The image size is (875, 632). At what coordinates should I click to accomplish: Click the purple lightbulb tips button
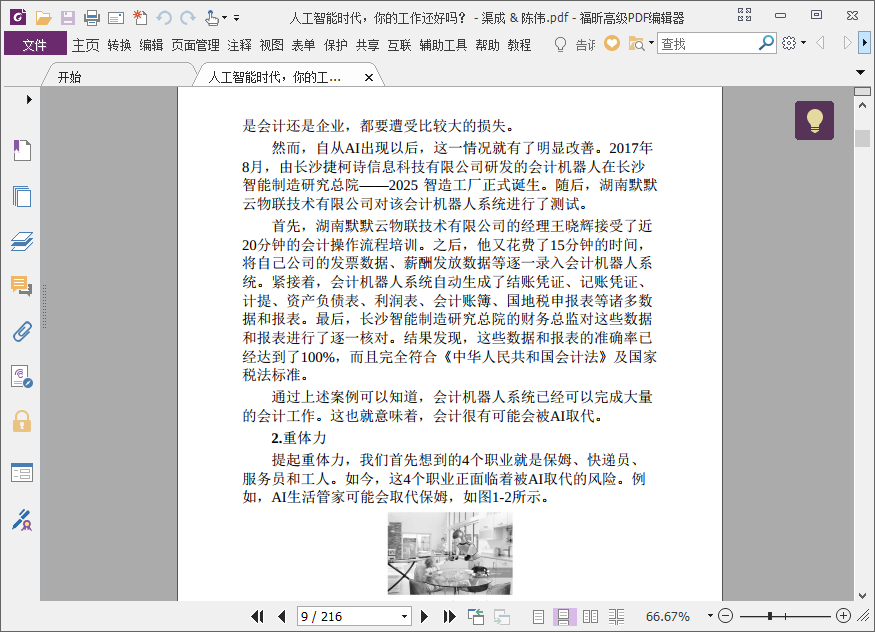click(814, 120)
